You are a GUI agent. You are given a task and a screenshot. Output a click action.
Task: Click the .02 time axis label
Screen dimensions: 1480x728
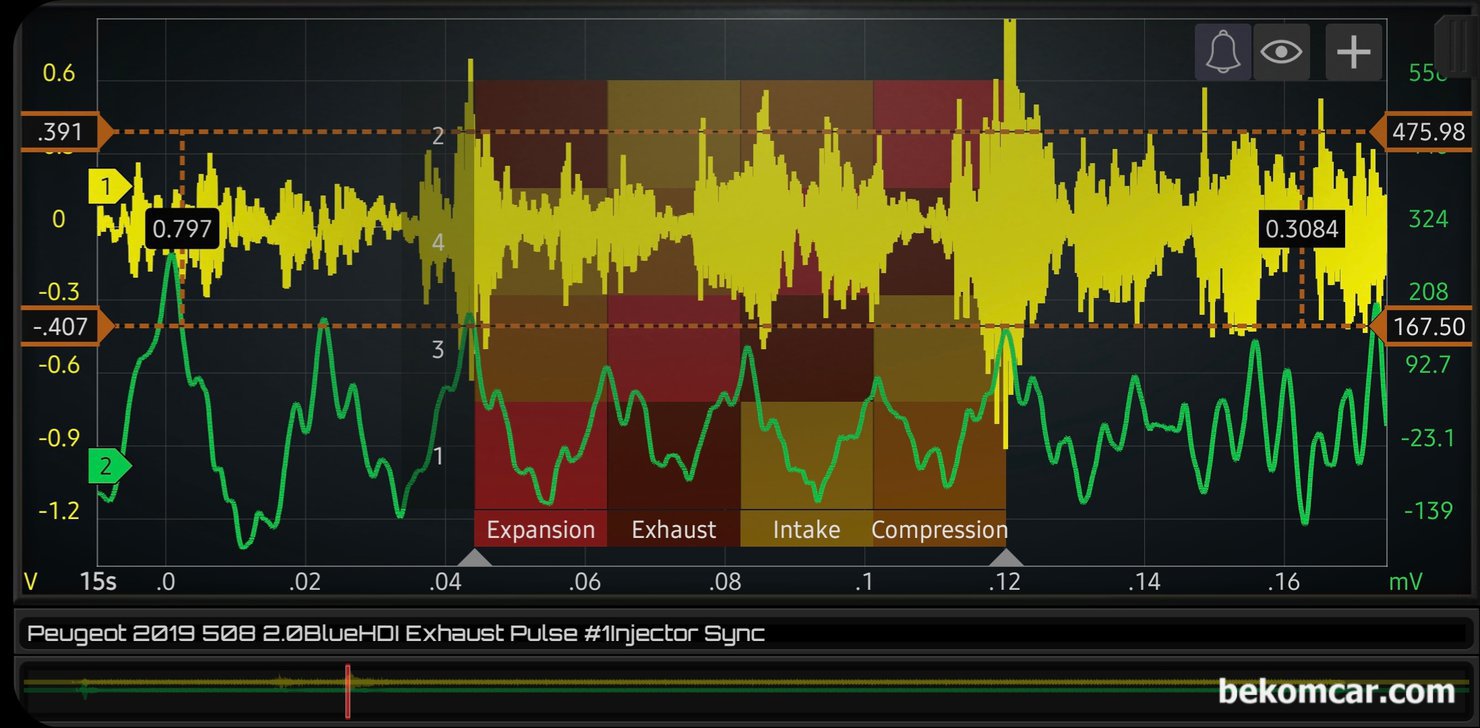[306, 582]
